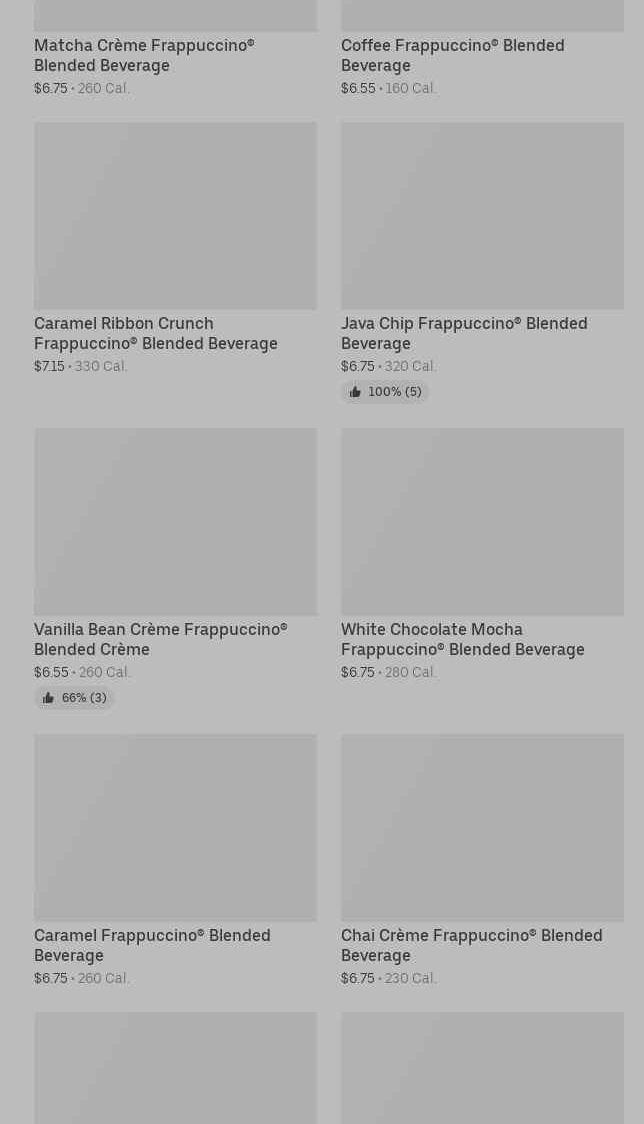Select White Chocolate Mocha Frappuccino title
Viewport: 644px width, 1124px height.
pyautogui.click(x=463, y=639)
